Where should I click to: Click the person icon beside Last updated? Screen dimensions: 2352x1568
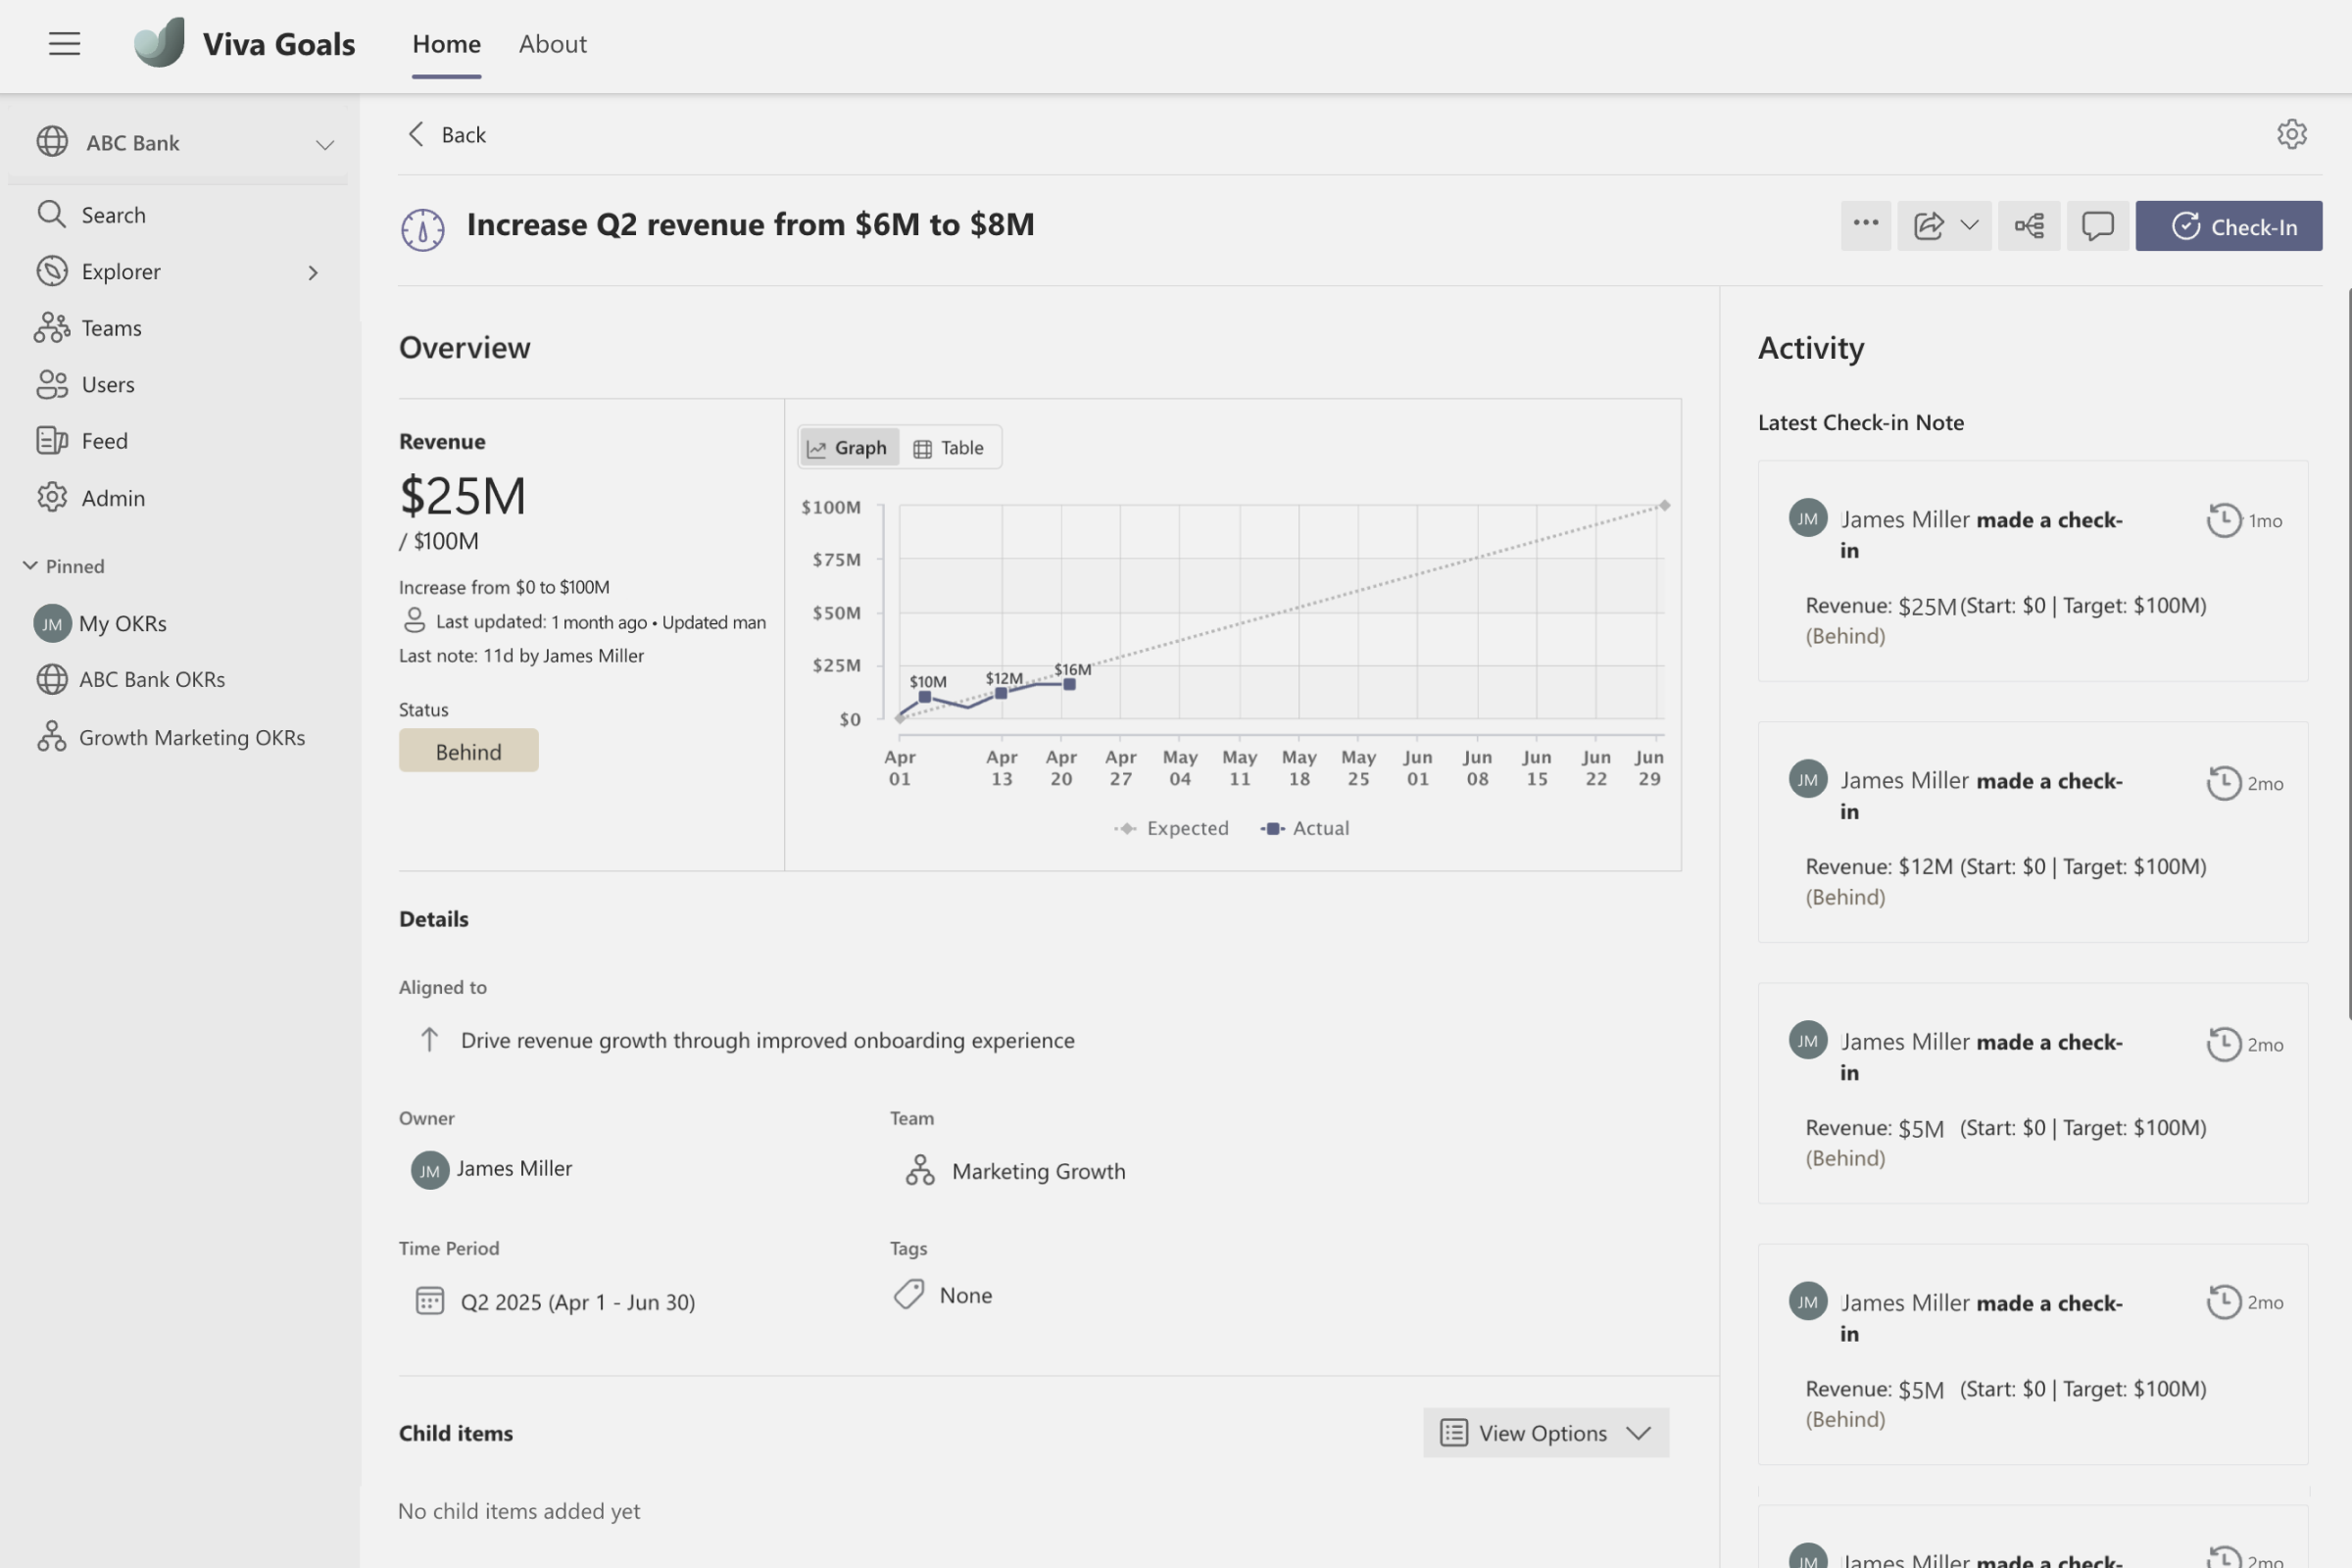(414, 621)
